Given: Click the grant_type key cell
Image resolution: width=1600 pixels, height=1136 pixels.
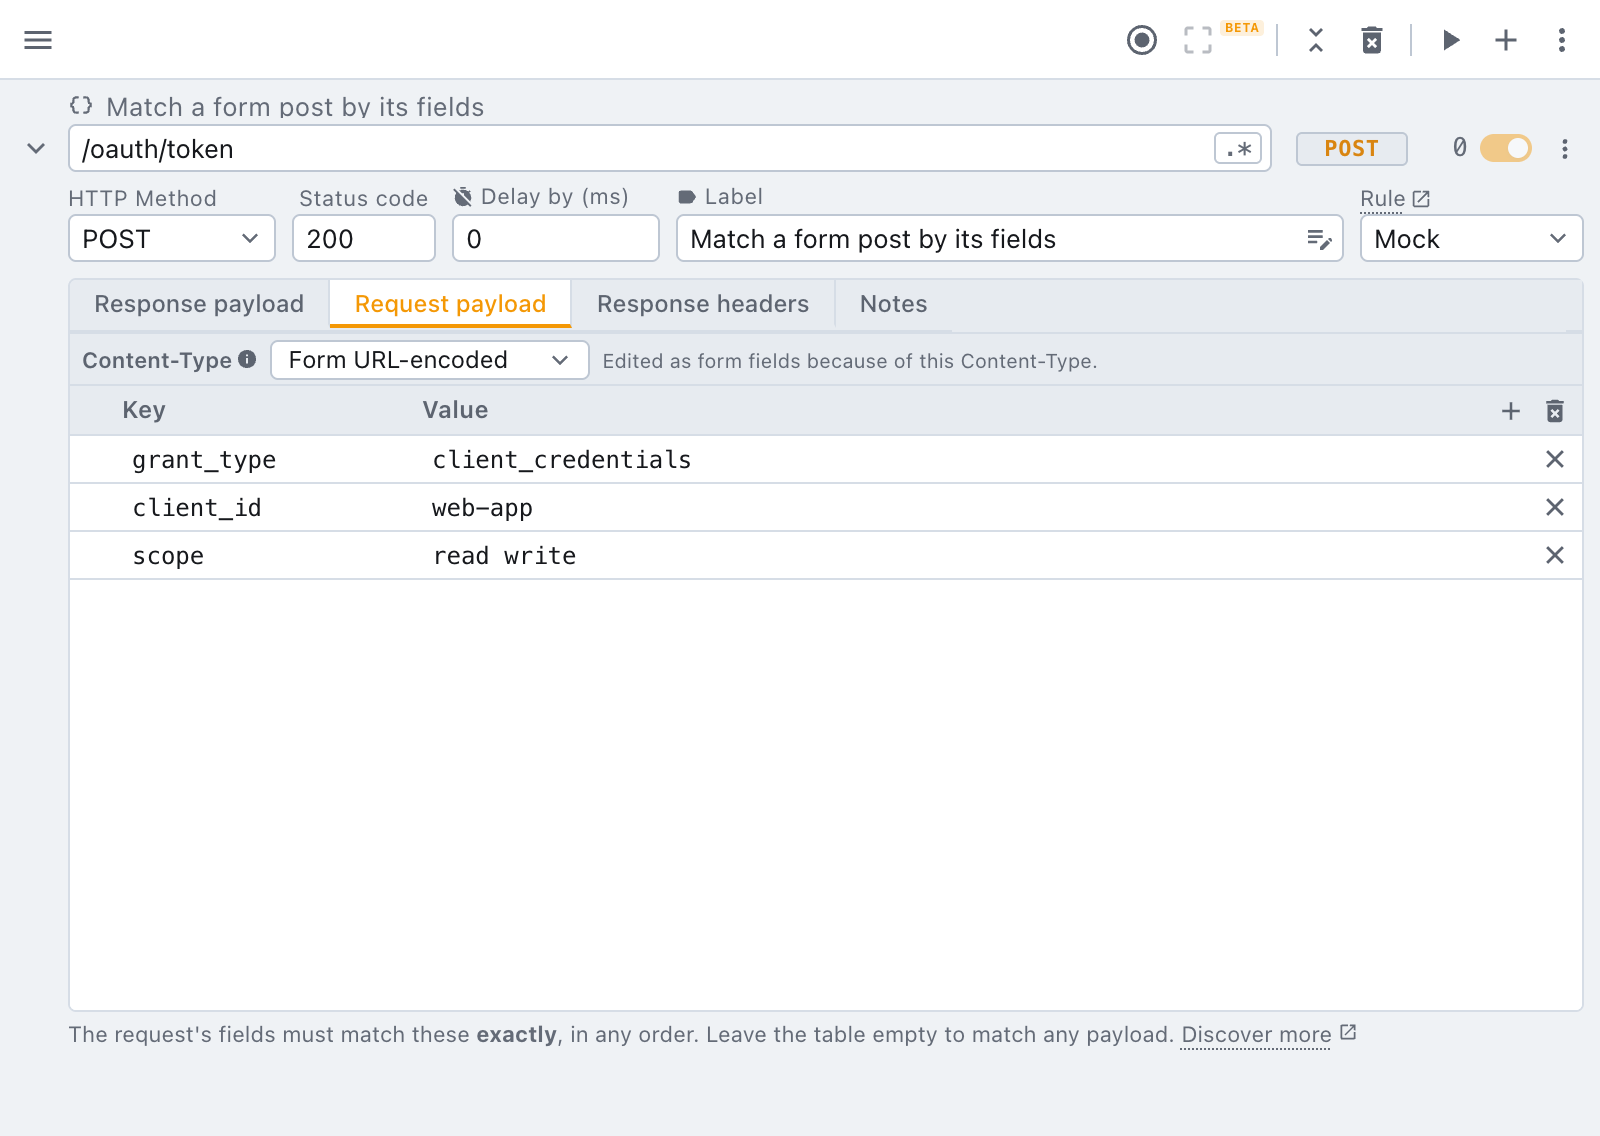Looking at the screenshot, I should click(x=204, y=460).
